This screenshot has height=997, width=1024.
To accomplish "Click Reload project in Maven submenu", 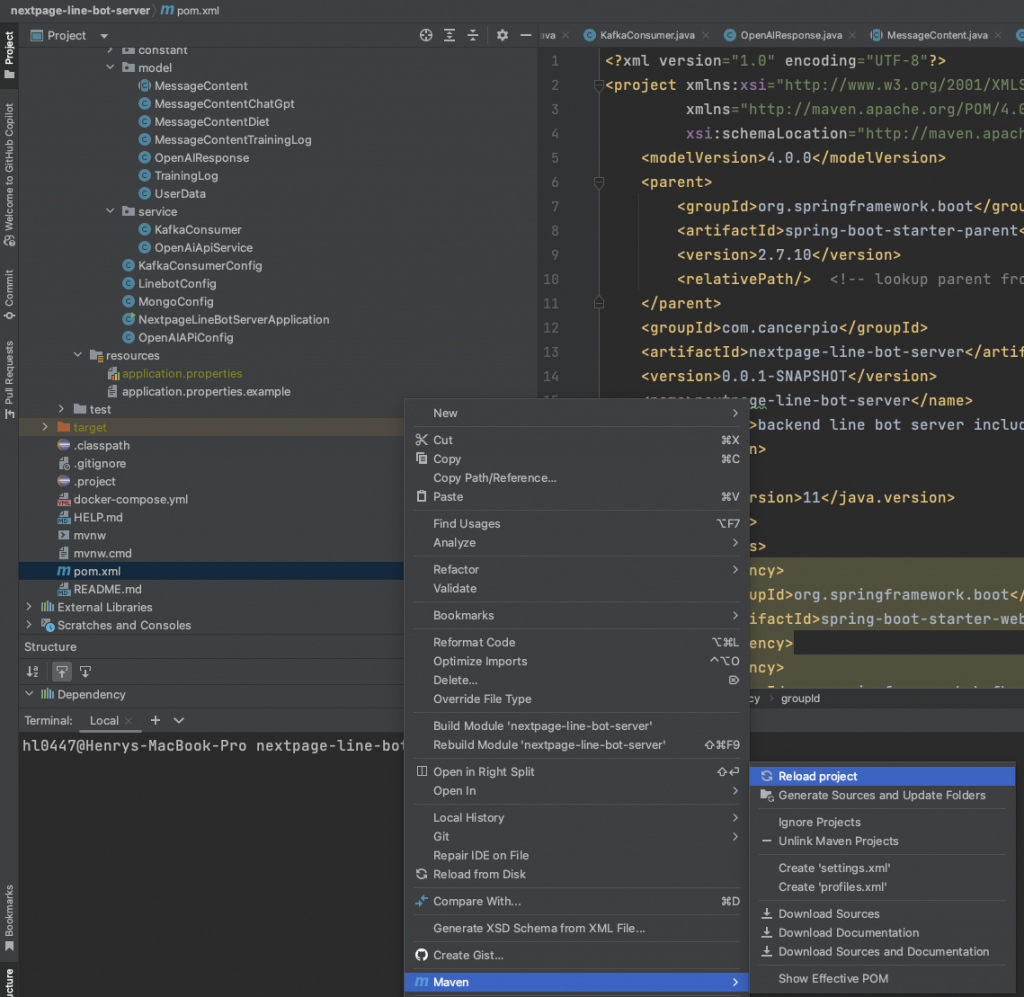I will 882,776.
